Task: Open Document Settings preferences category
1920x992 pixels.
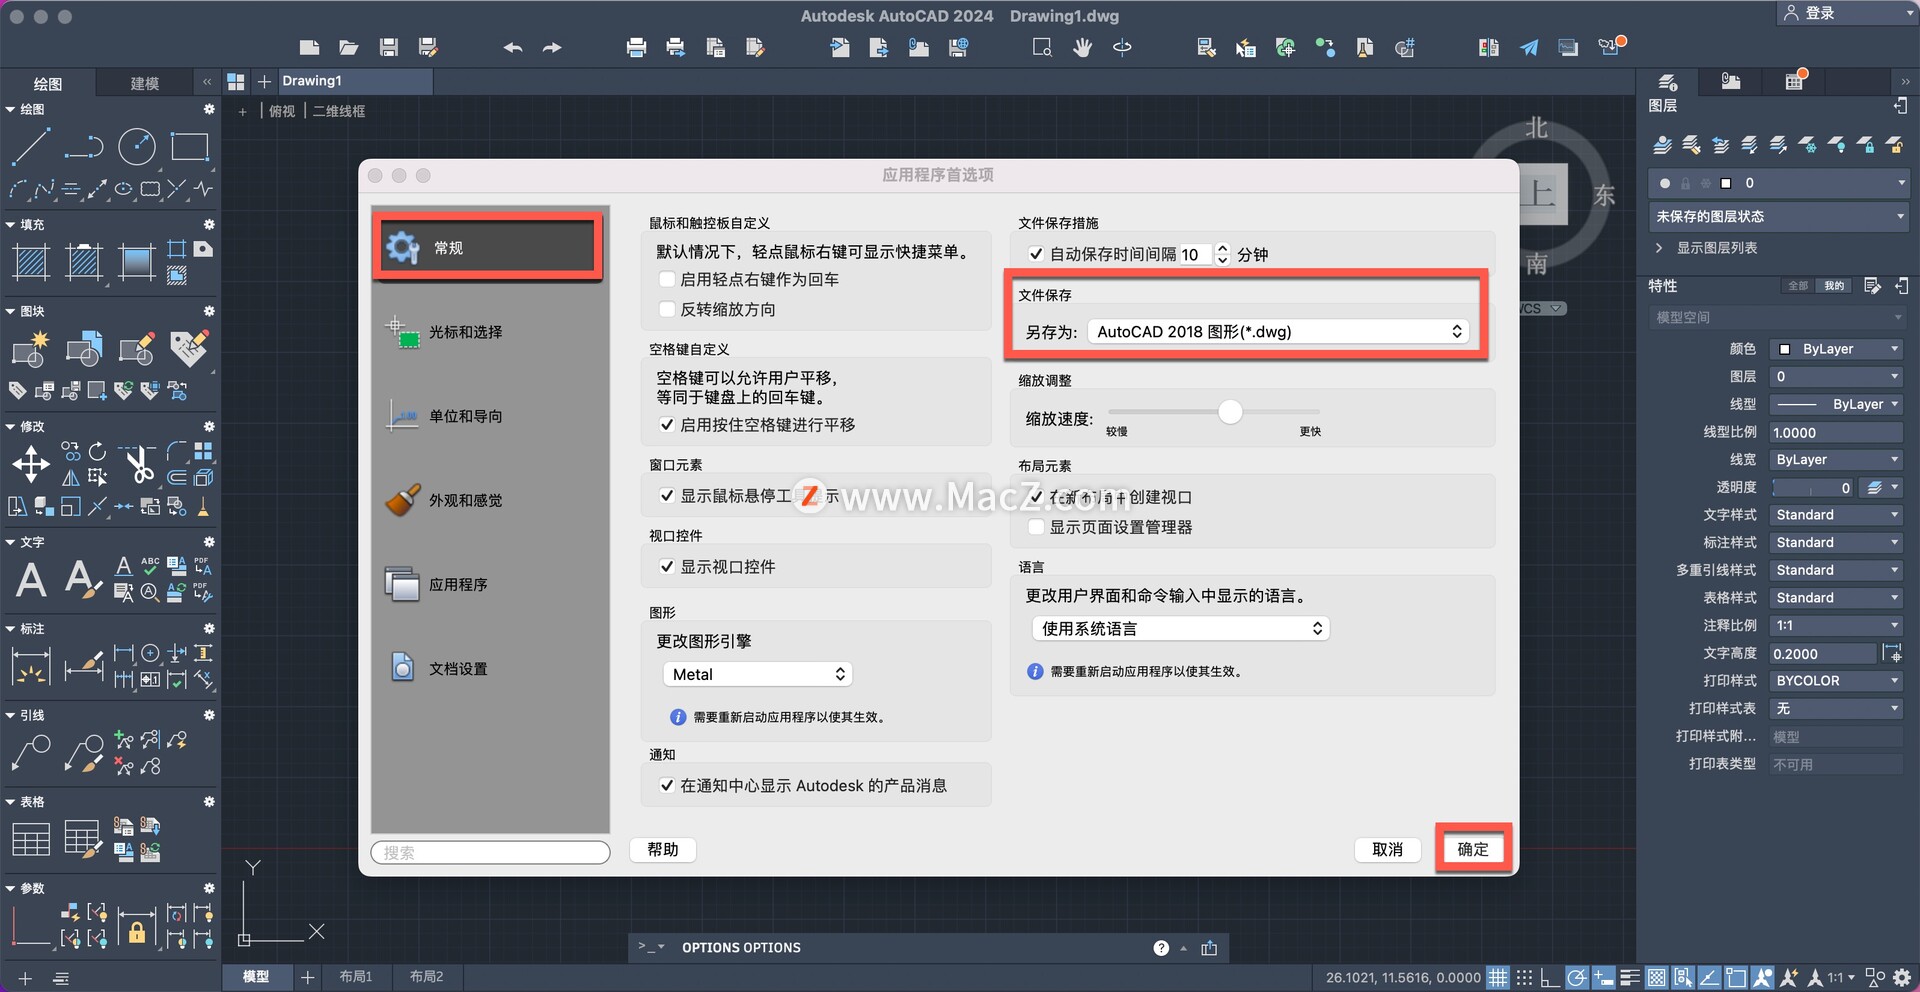Action: [489, 668]
